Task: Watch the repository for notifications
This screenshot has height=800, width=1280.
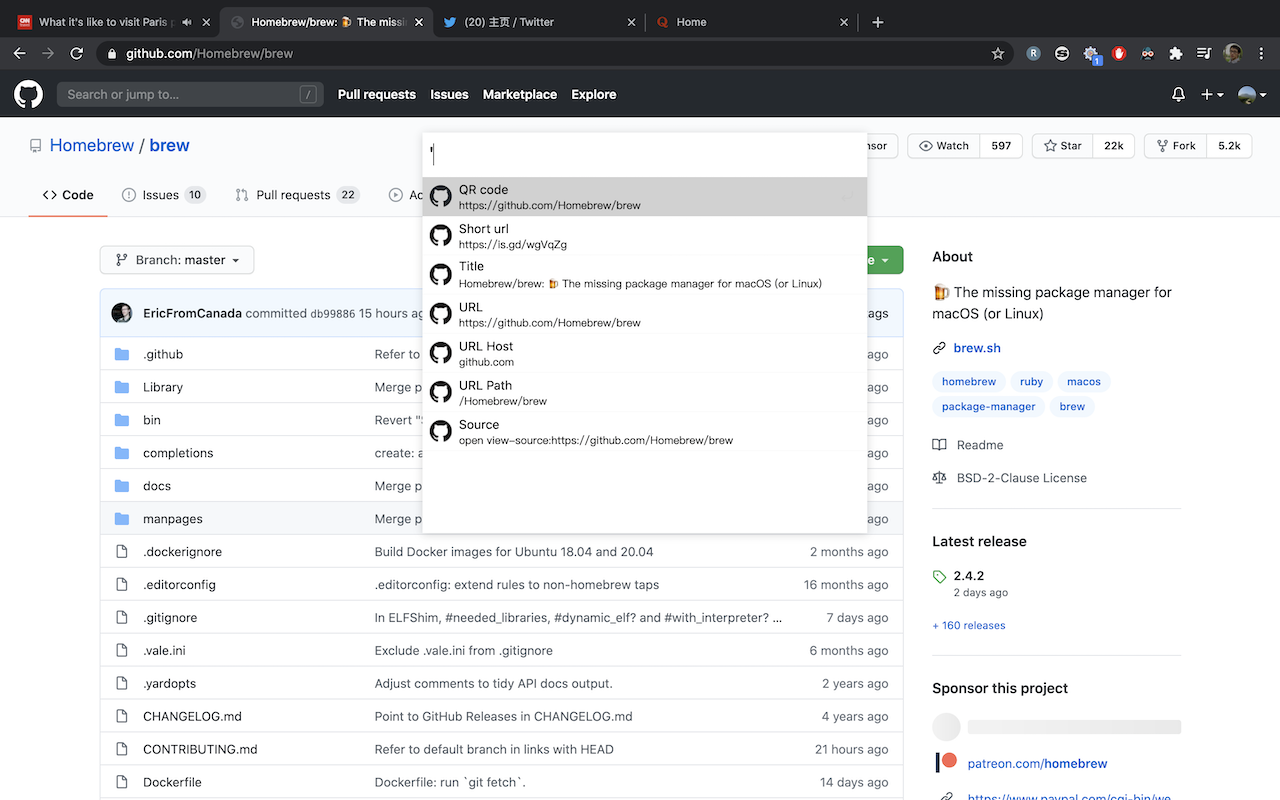Action: pos(943,146)
